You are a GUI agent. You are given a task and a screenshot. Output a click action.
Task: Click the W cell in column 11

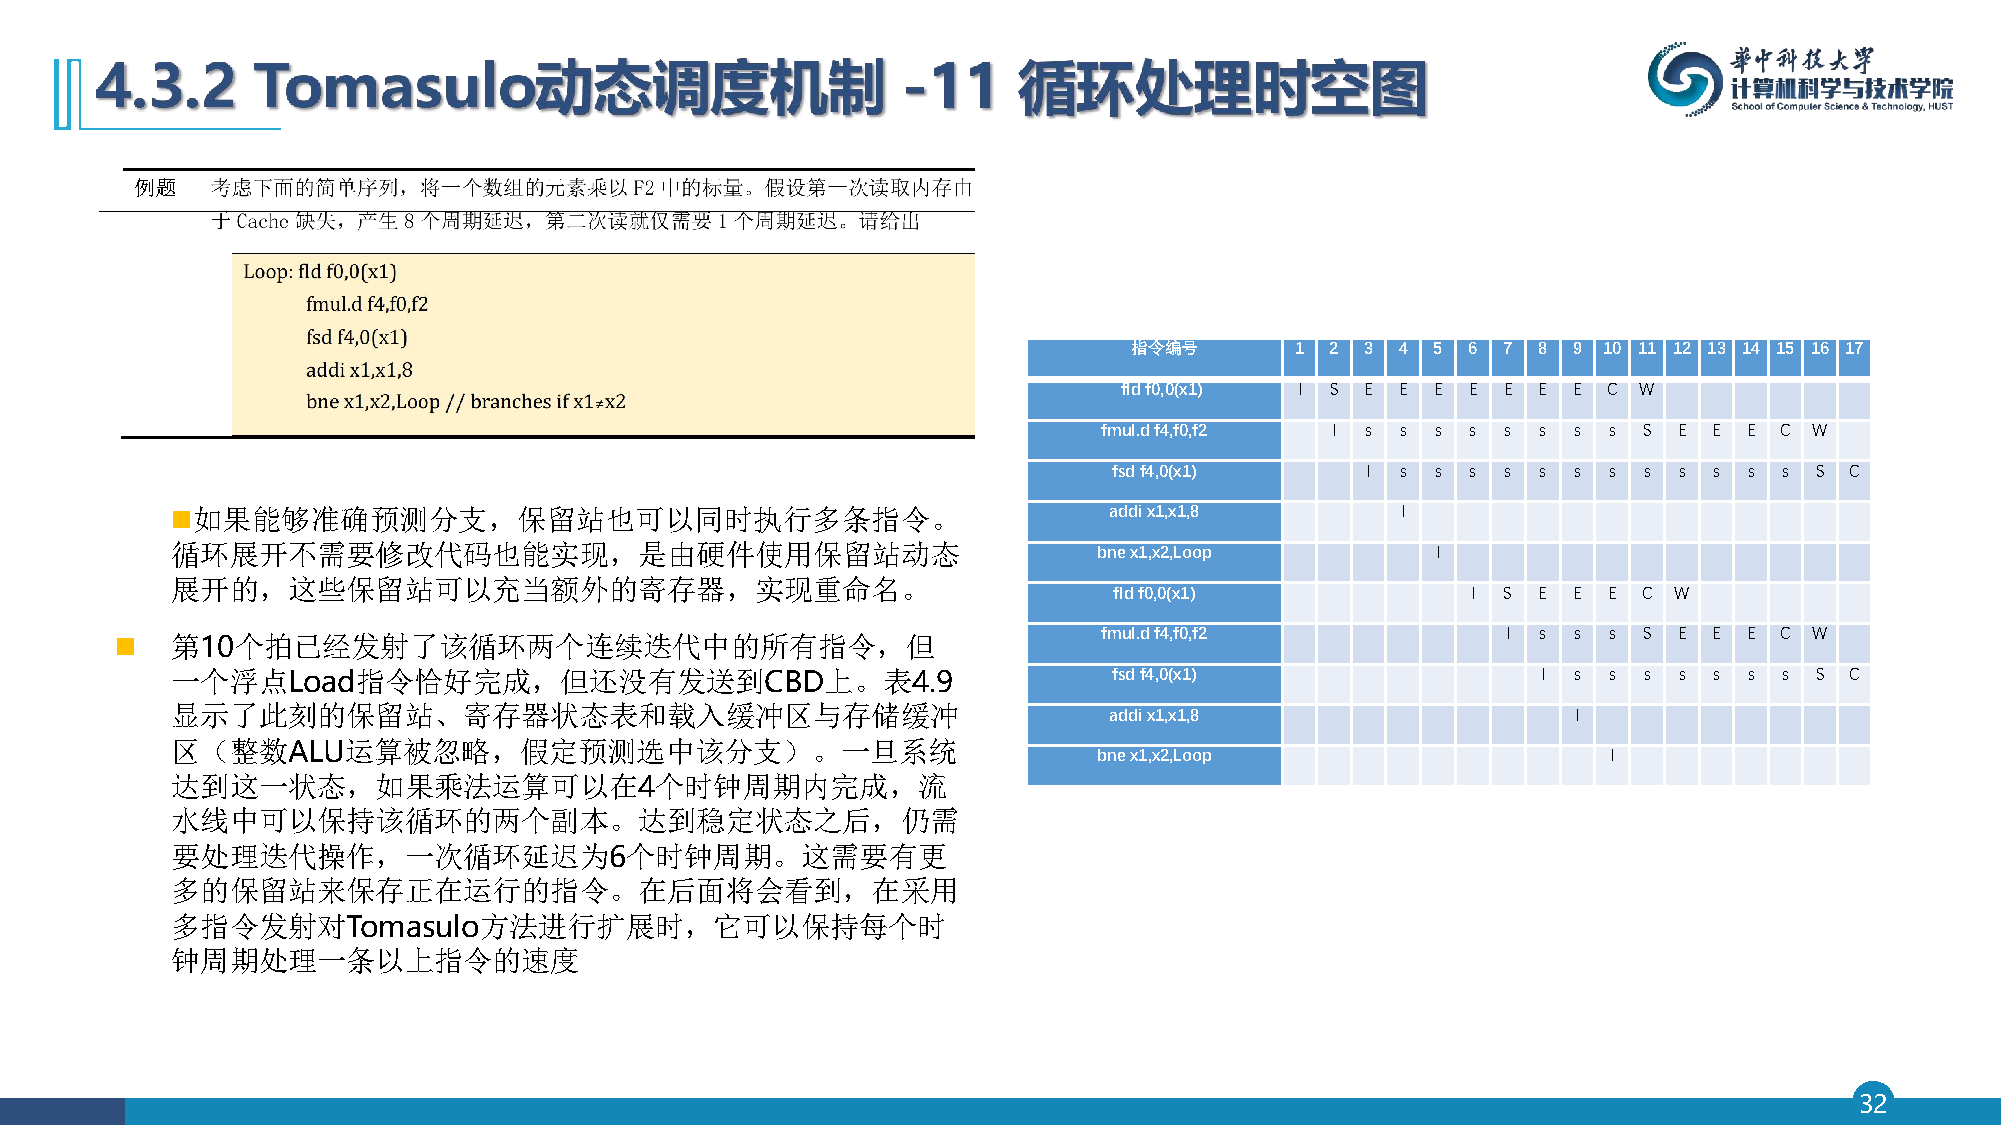click(1646, 390)
